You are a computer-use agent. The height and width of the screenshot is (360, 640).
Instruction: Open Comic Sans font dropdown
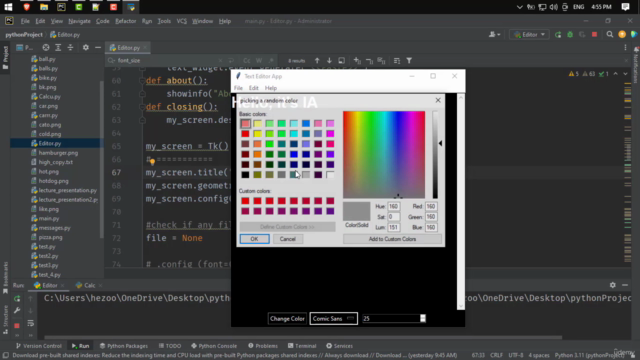(x=333, y=318)
